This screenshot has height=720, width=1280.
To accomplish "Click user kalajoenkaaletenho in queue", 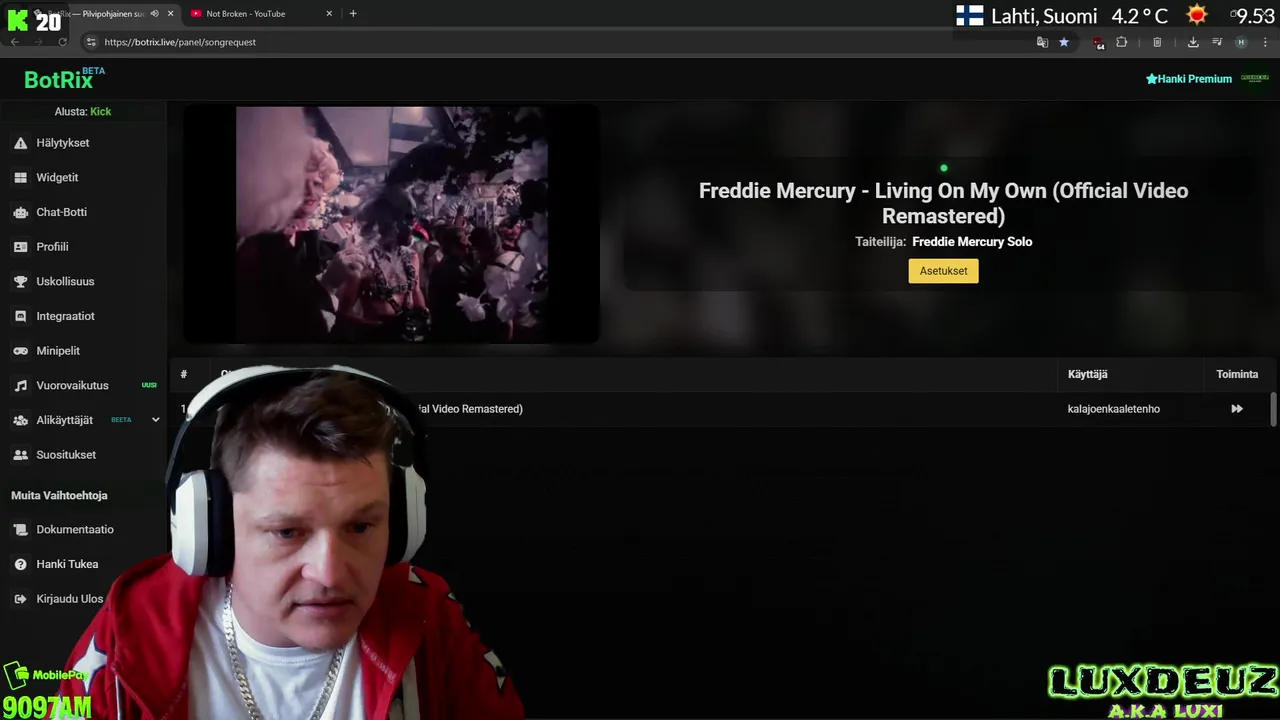I will coord(1113,409).
